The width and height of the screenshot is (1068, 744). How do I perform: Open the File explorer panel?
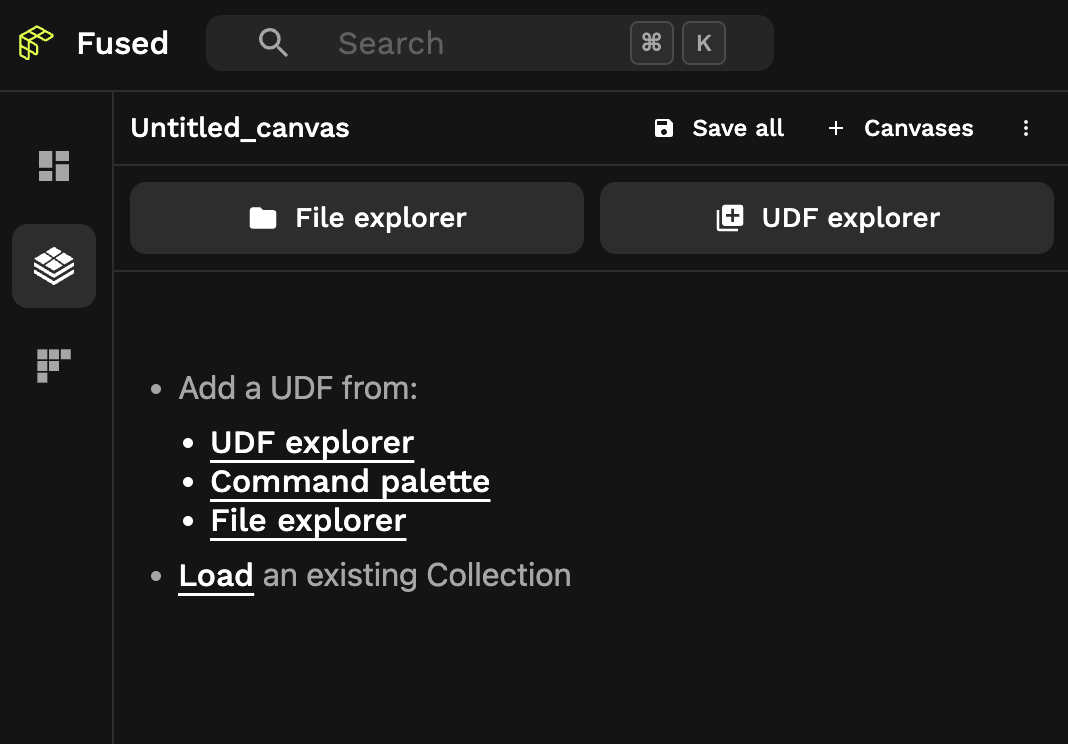tap(357, 217)
